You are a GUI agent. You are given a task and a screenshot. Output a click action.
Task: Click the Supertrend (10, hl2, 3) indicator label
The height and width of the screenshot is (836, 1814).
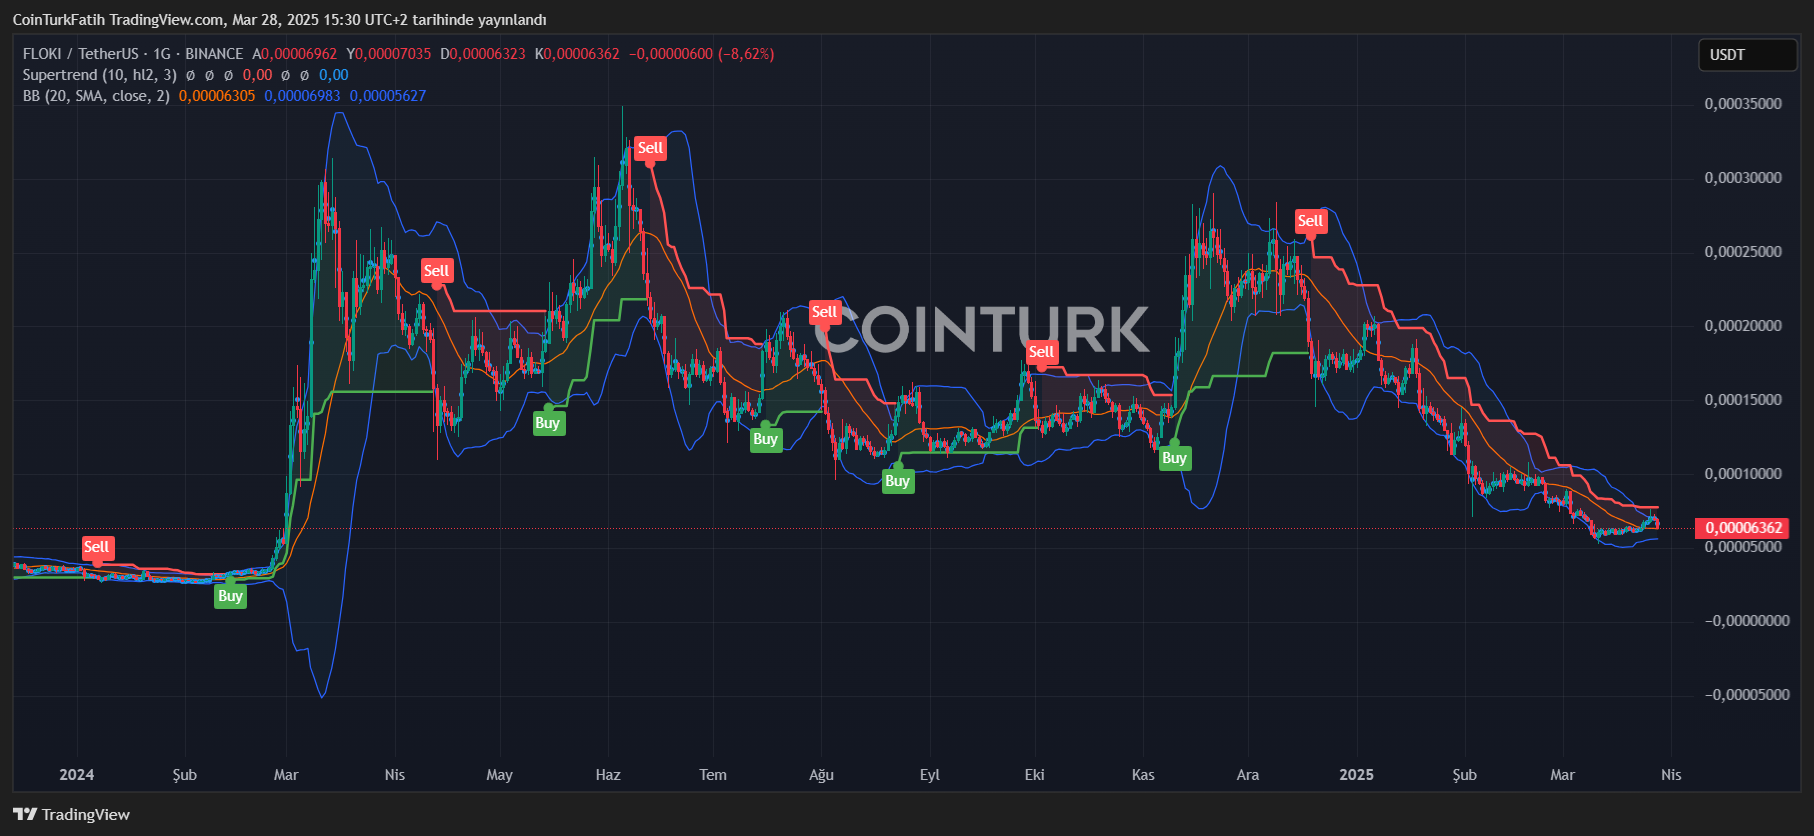pyautogui.click(x=100, y=75)
